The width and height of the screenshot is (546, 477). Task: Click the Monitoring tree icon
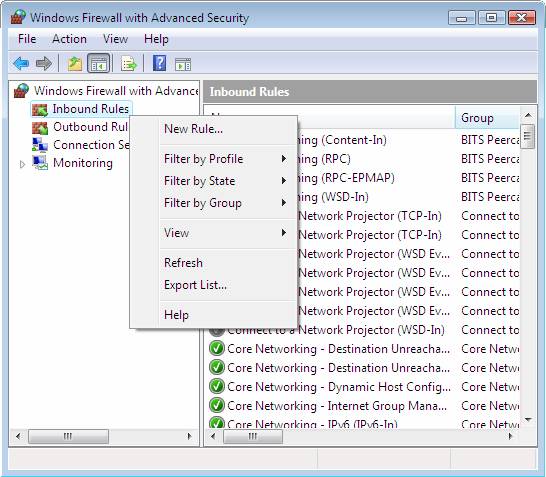[40, 163]
